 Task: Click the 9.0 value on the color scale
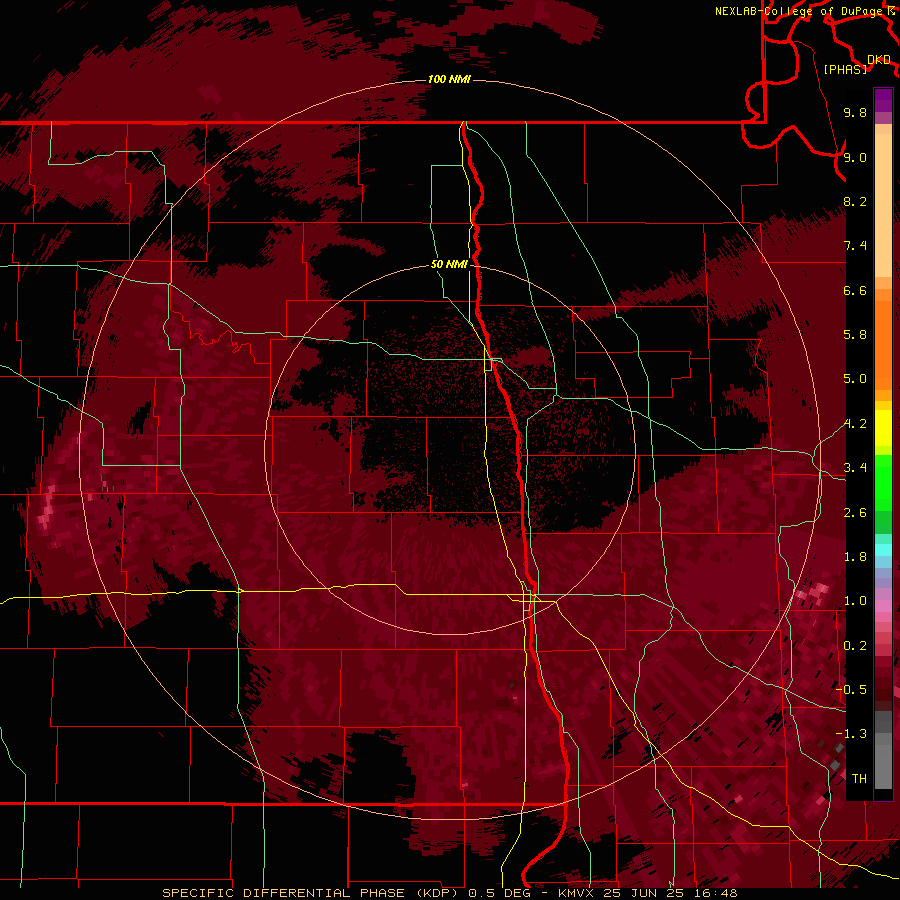pyautogui.click(x=855, y=157)
